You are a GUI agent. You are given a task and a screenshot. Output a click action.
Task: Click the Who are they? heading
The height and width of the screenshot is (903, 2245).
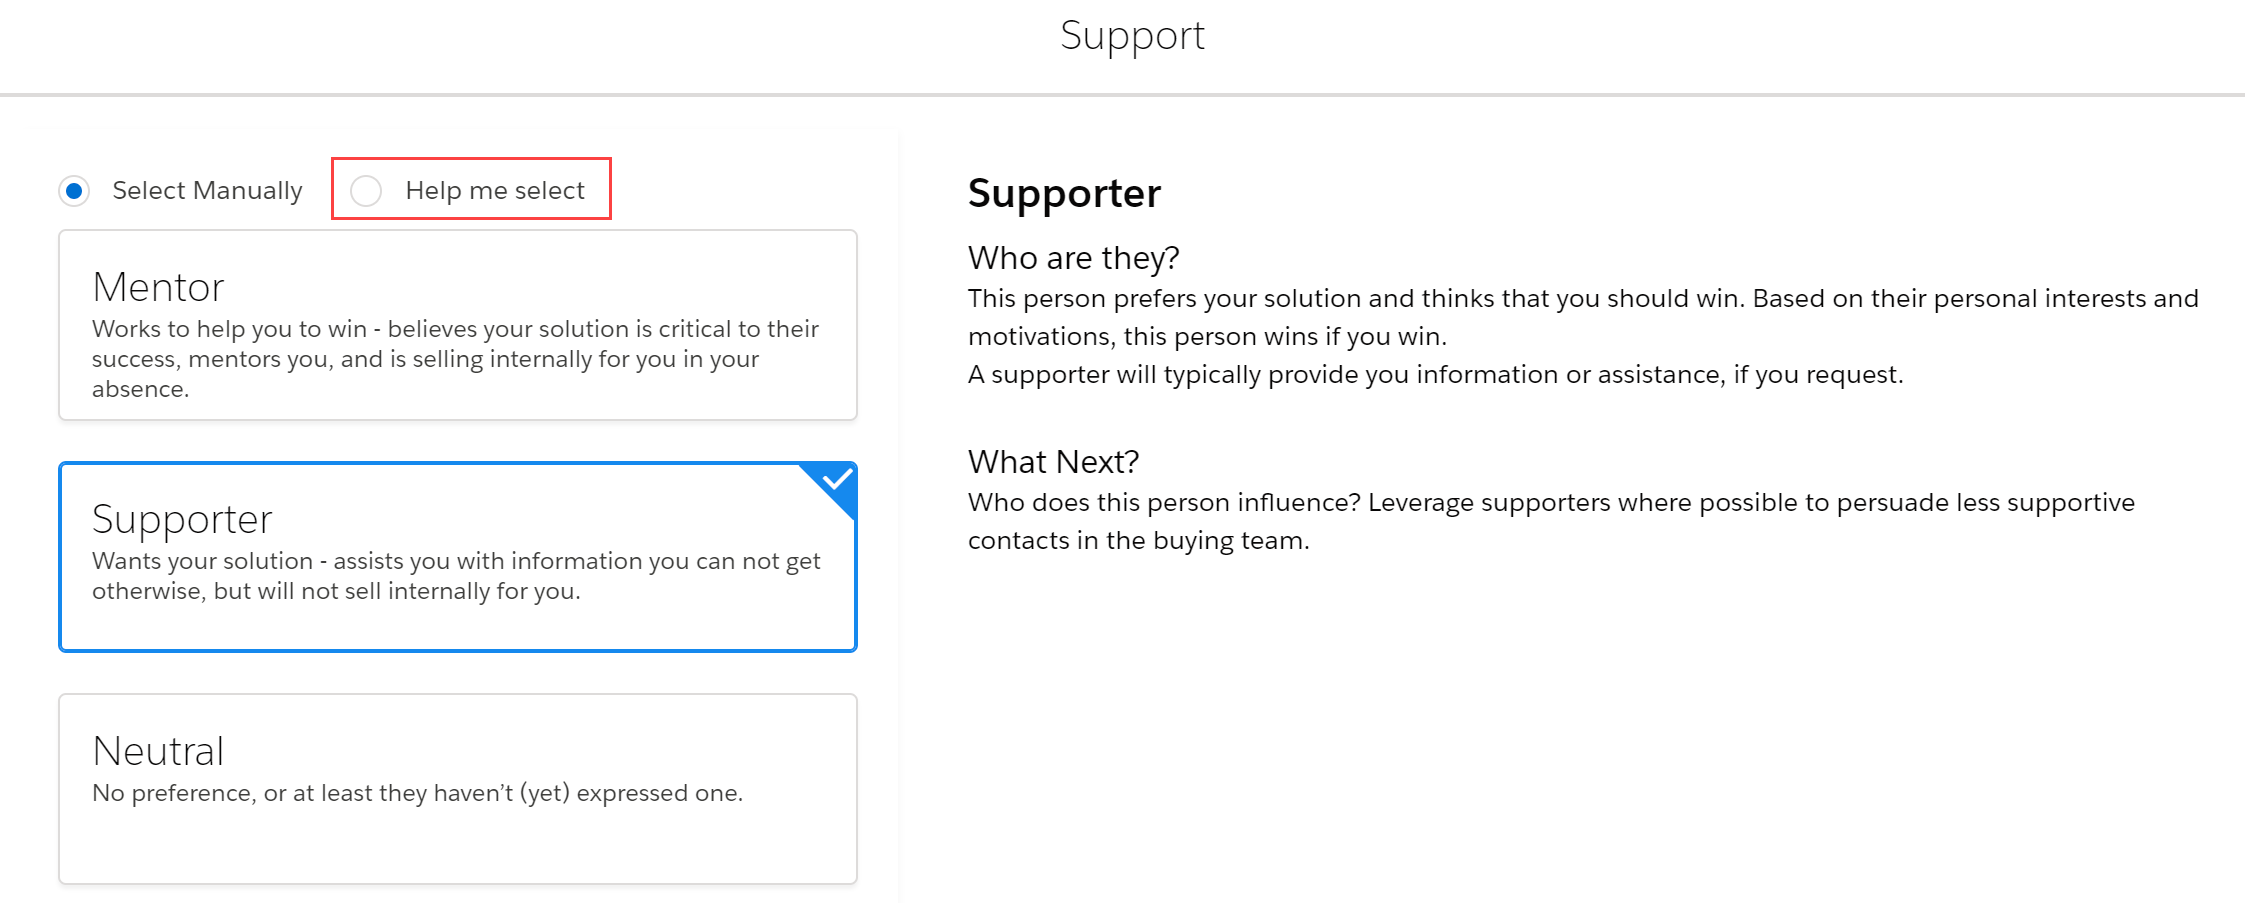pyautogui.click(x=1074, y=258)
